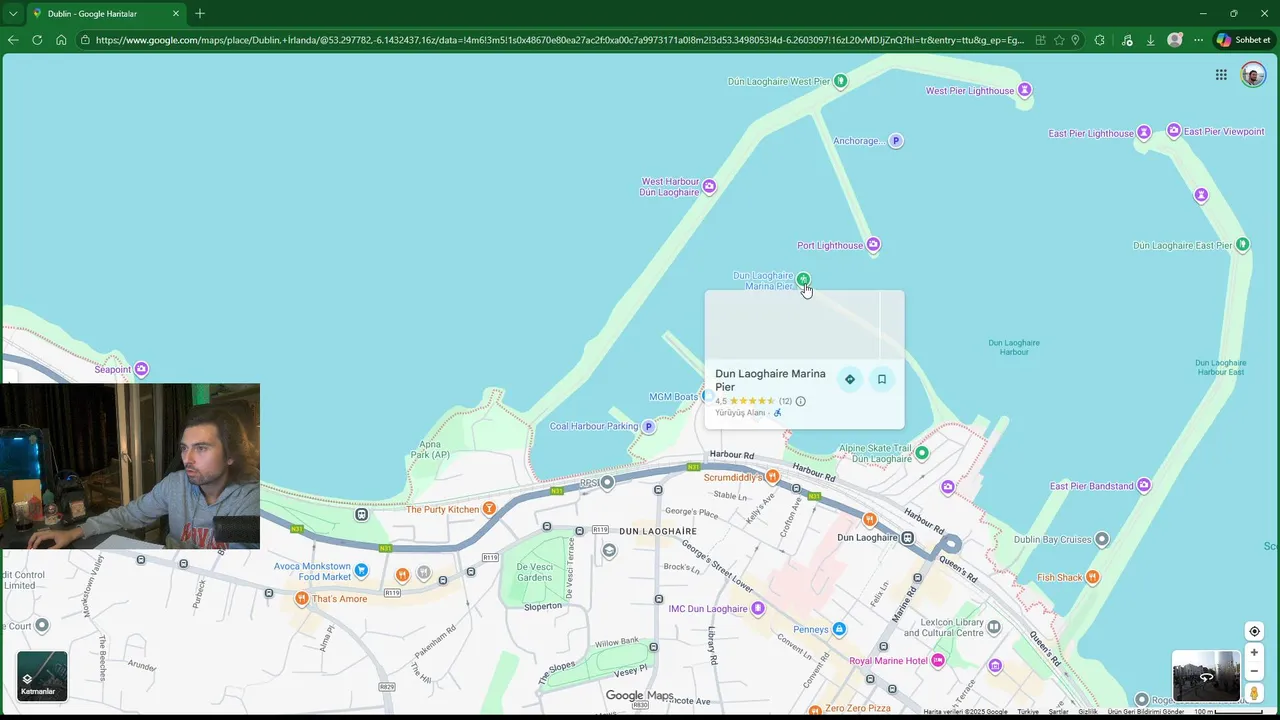Screen dimensions: 1280x720
Task: Zoom out on the map
Action: click(1254, 672)
